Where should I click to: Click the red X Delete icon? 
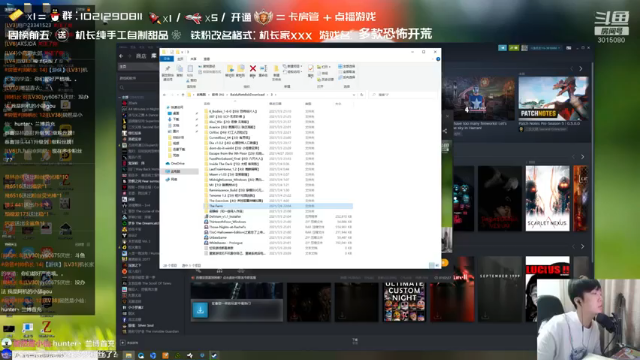(253, 69)
